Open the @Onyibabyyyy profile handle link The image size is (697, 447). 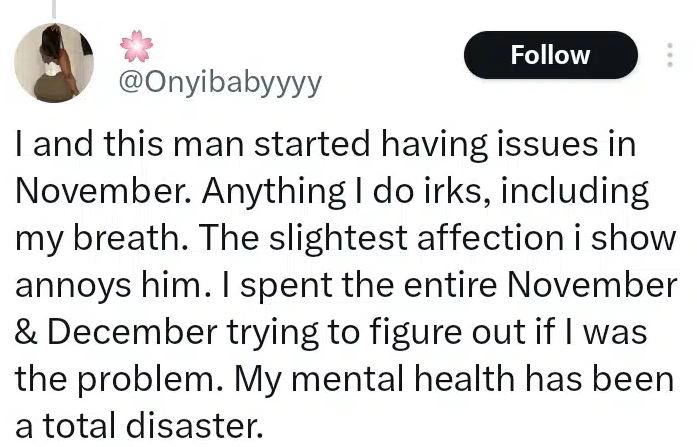(220, 83)
